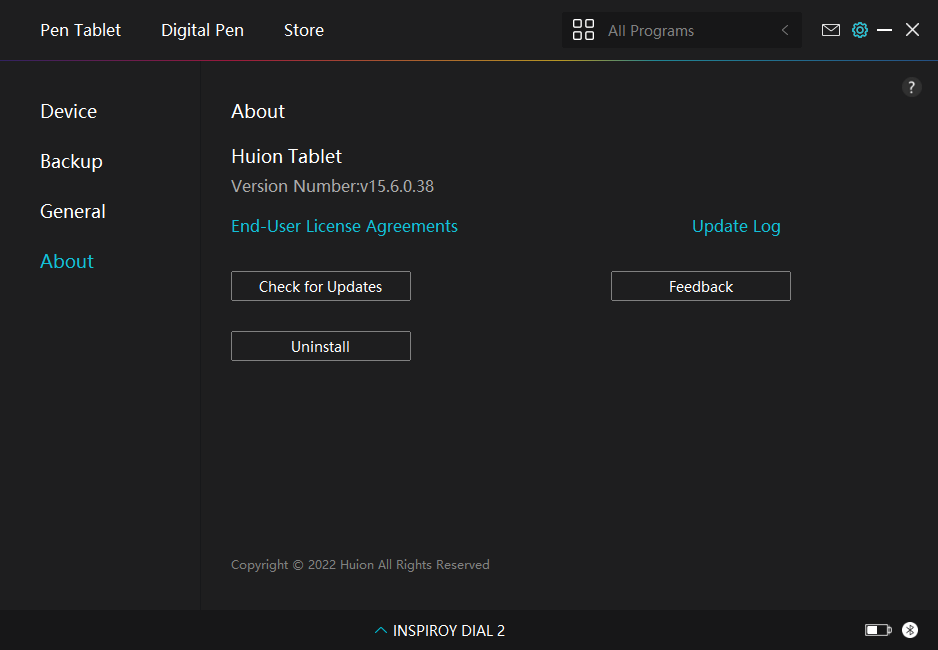
Task: Click the four-squares programs grid icon
Action: [x=583, y=30]
